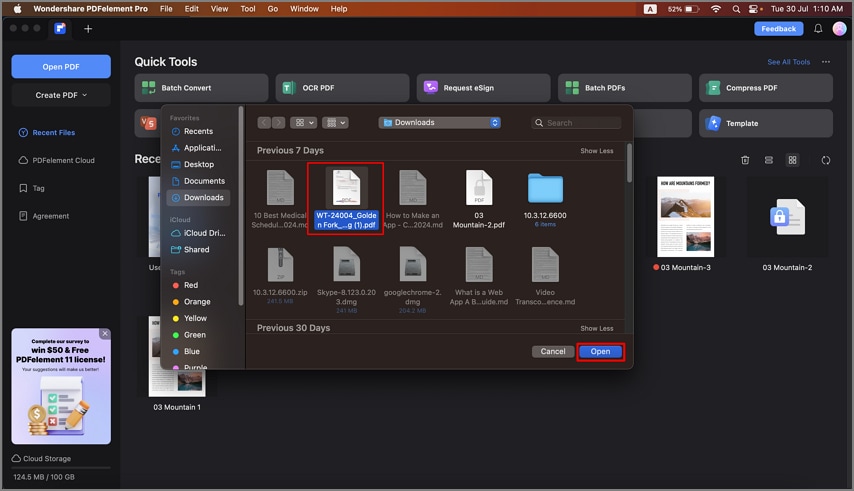
Task: Go back in file dialog
Action: 264,123
